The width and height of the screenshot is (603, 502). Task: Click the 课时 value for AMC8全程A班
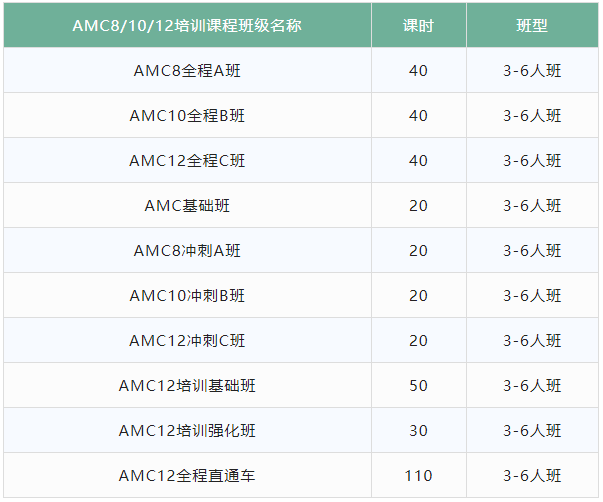click(x=418, y=71)
